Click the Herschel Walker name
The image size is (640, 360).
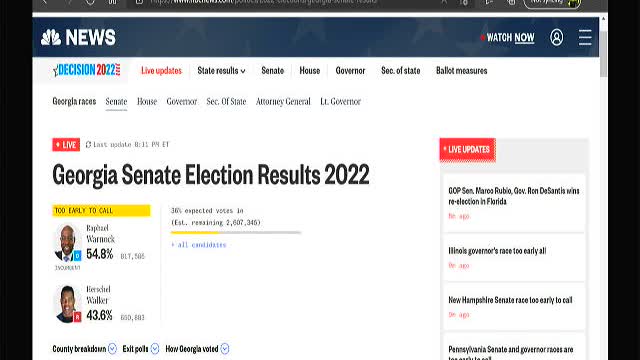coord(98,295)
